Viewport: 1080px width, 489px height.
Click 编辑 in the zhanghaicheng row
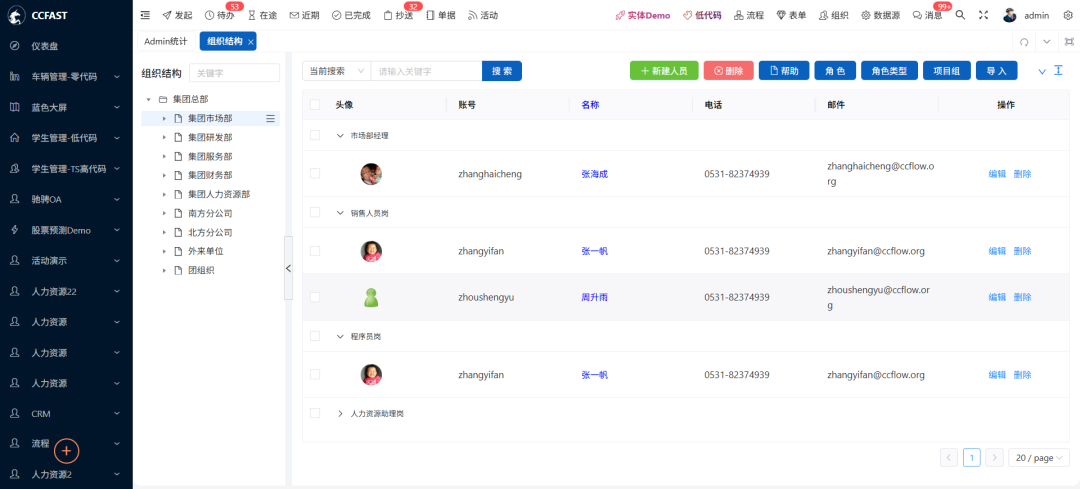click(997, 174)
